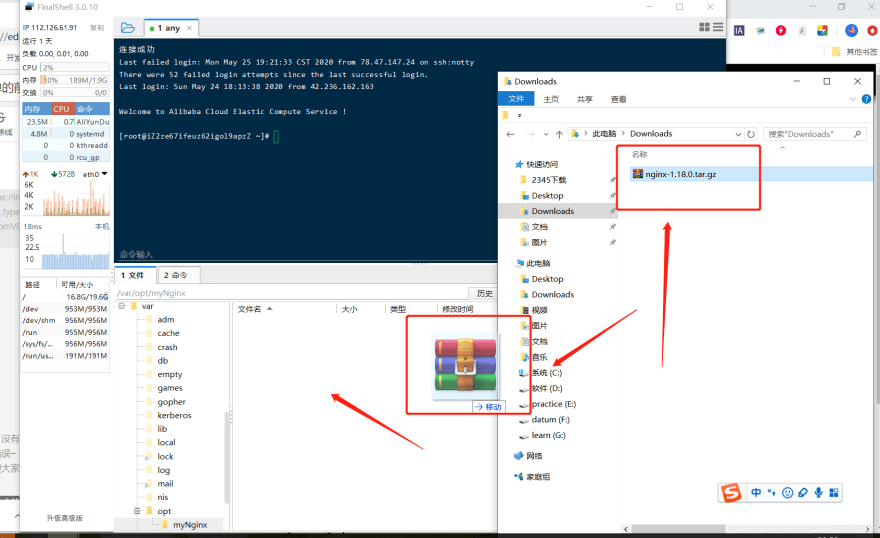Click Sogou voice input microphone icon
Viewport: 880px width, 538px height.
tap(819, 493)
